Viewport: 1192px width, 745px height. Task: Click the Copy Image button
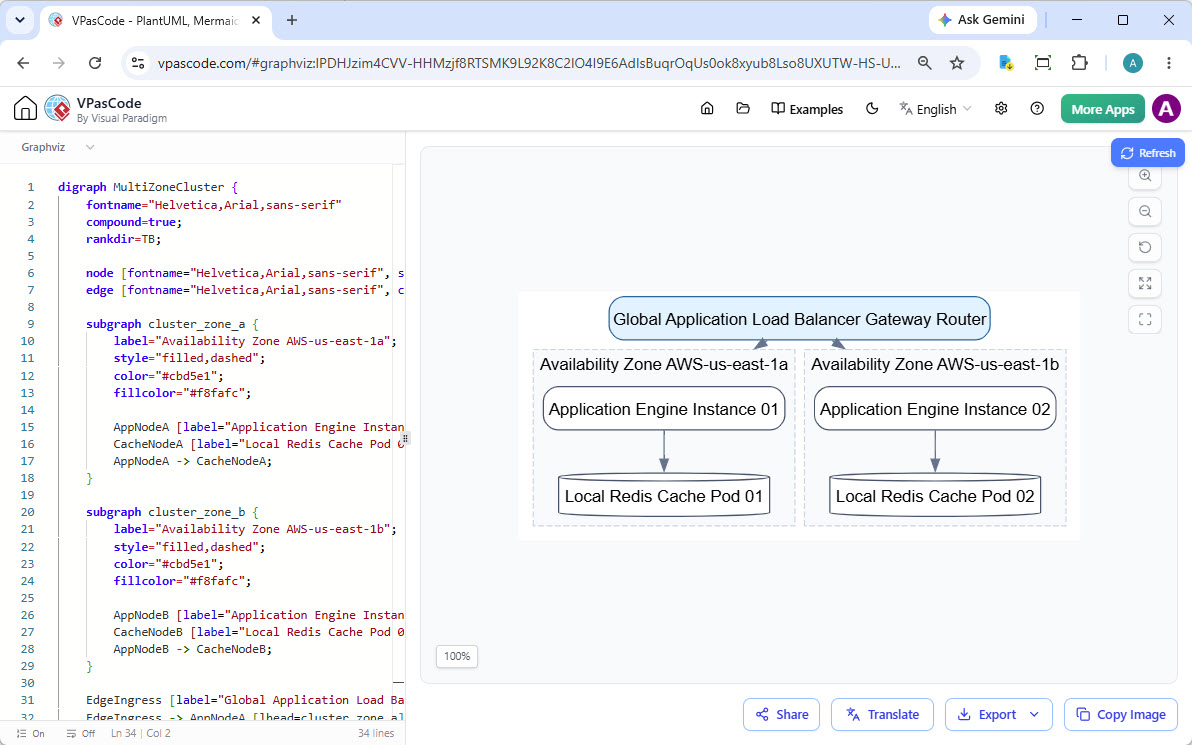(x=1121, y=715)
